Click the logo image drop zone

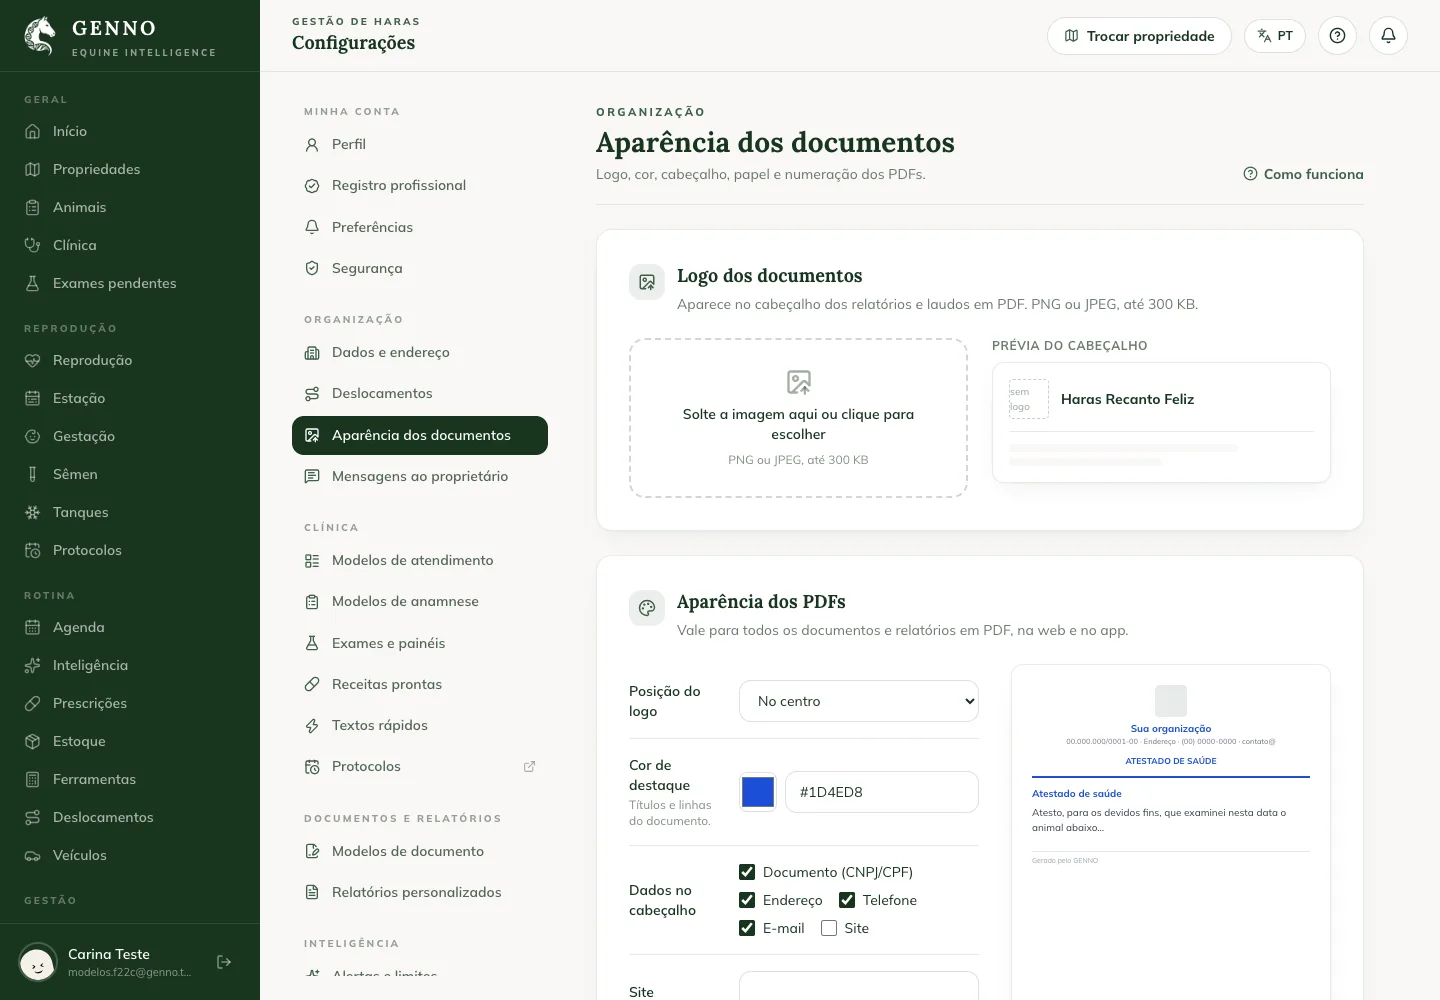pos(798,418)
